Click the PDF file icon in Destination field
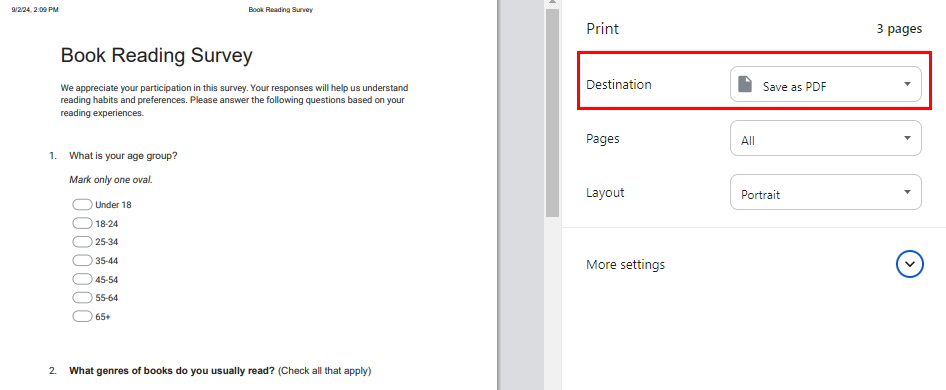This screenshot has height=390, width=946. pyautogui.click(x=746, y=85)
